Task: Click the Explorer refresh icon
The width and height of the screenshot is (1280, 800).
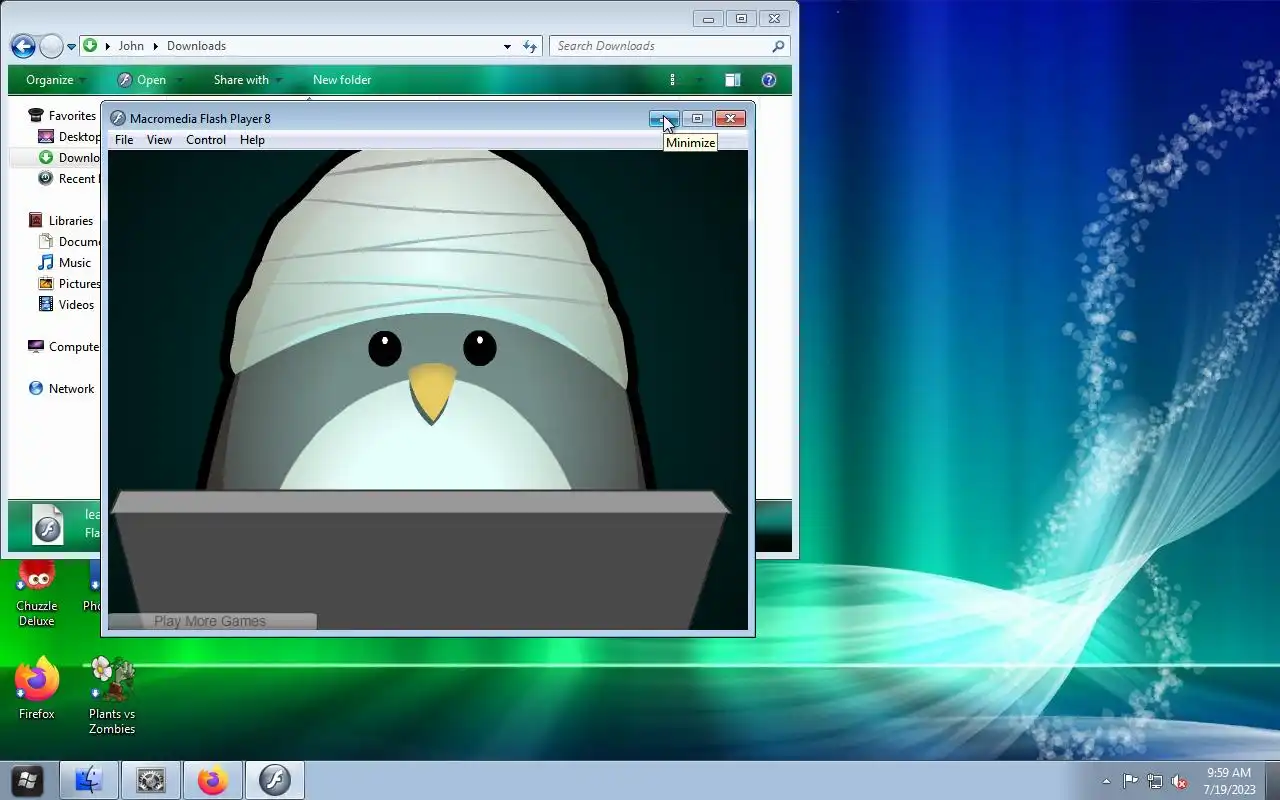Action: [530, 46]
